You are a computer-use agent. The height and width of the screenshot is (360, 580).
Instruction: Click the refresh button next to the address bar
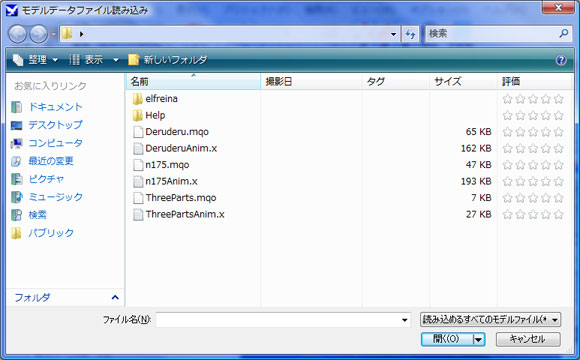click(x=410, y=34)
